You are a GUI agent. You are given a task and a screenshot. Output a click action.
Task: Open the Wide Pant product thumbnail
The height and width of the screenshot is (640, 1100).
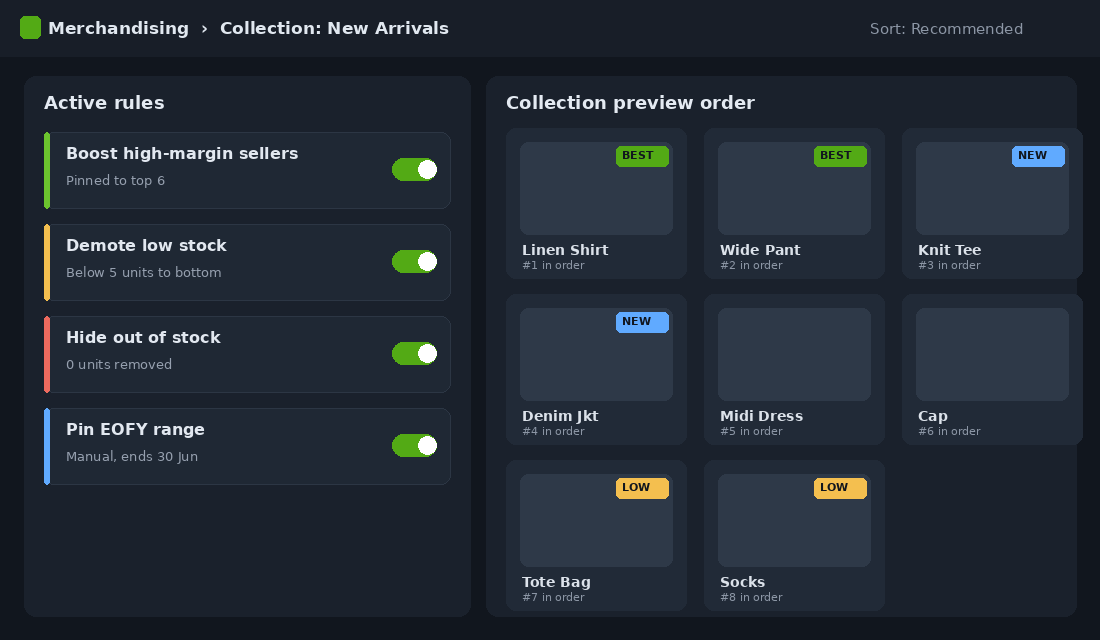point(794,189)
